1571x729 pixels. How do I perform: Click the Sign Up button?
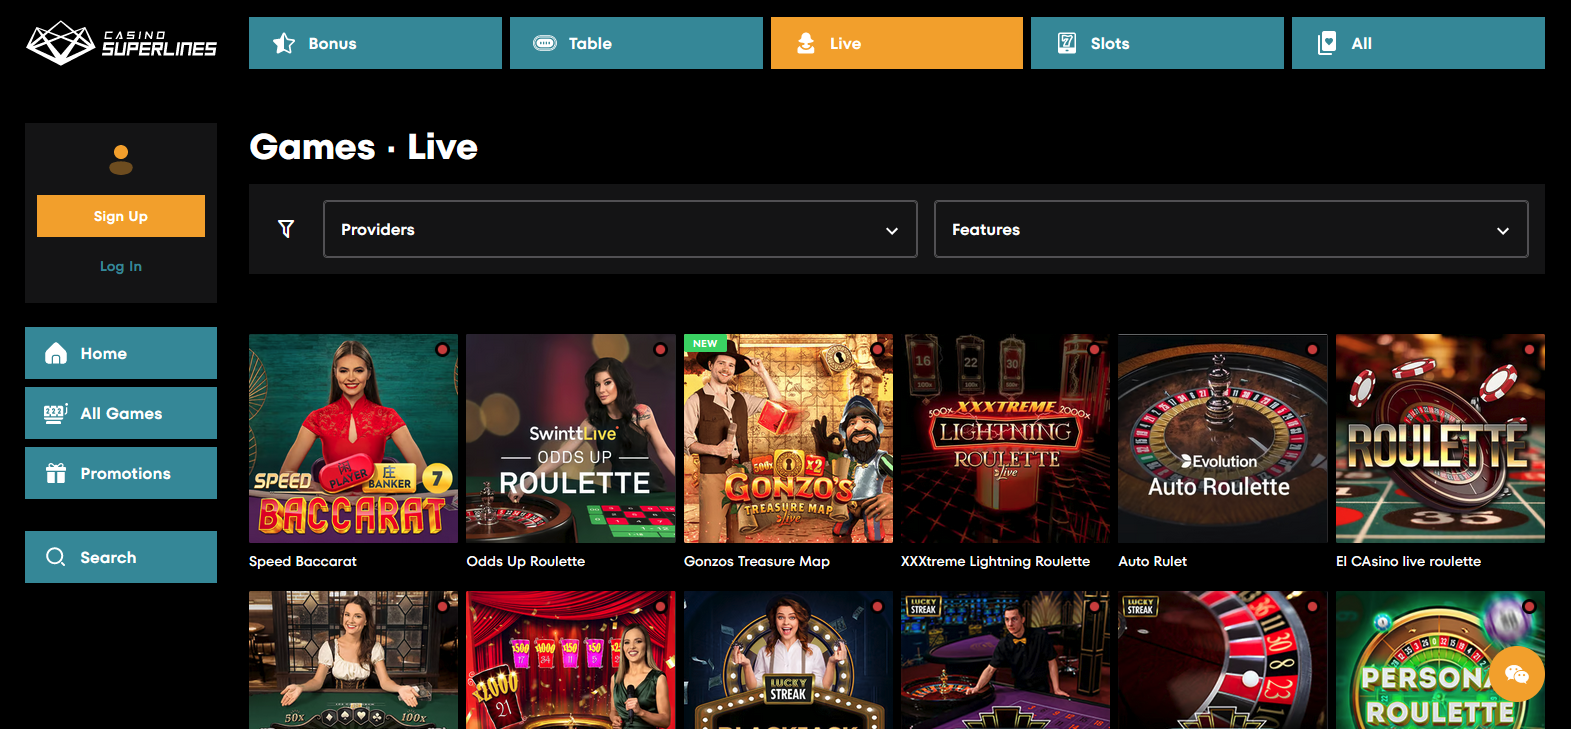pos(121,216)
